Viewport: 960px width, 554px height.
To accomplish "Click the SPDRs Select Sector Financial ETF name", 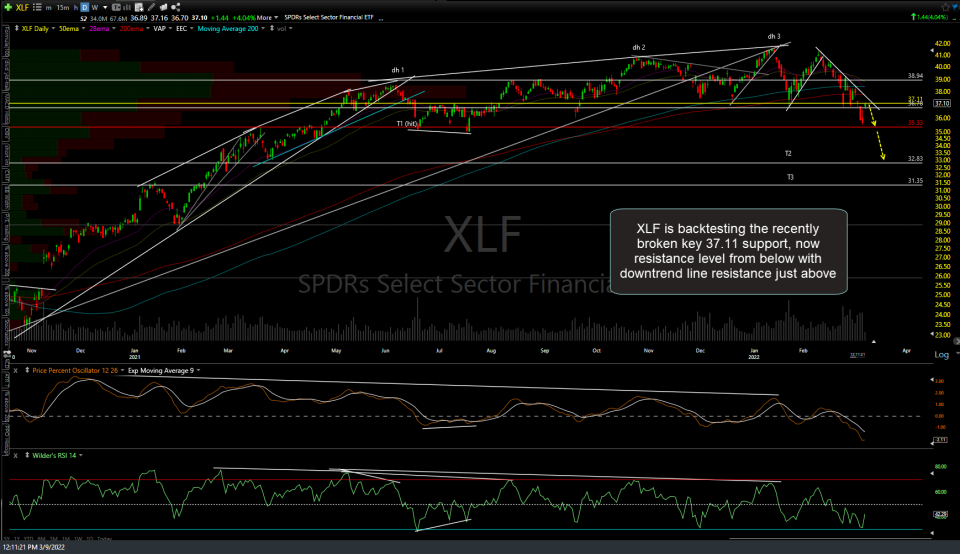I will point(329,17).
